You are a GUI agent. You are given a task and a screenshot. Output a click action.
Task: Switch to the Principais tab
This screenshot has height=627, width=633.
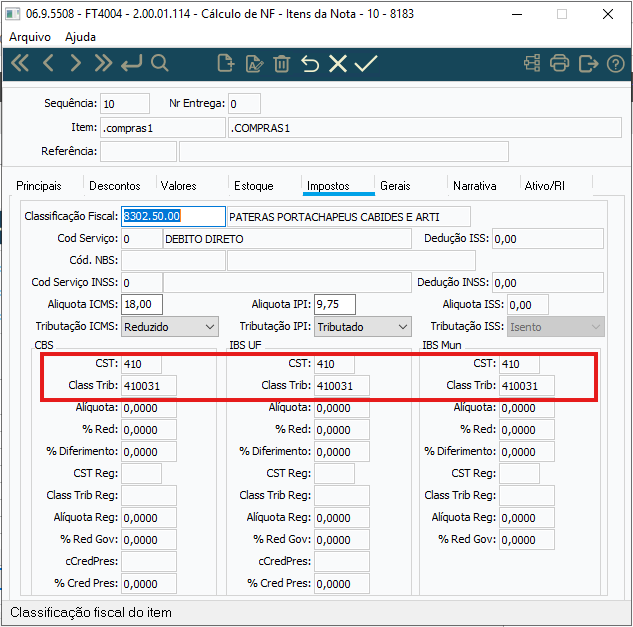click(39, 186)
